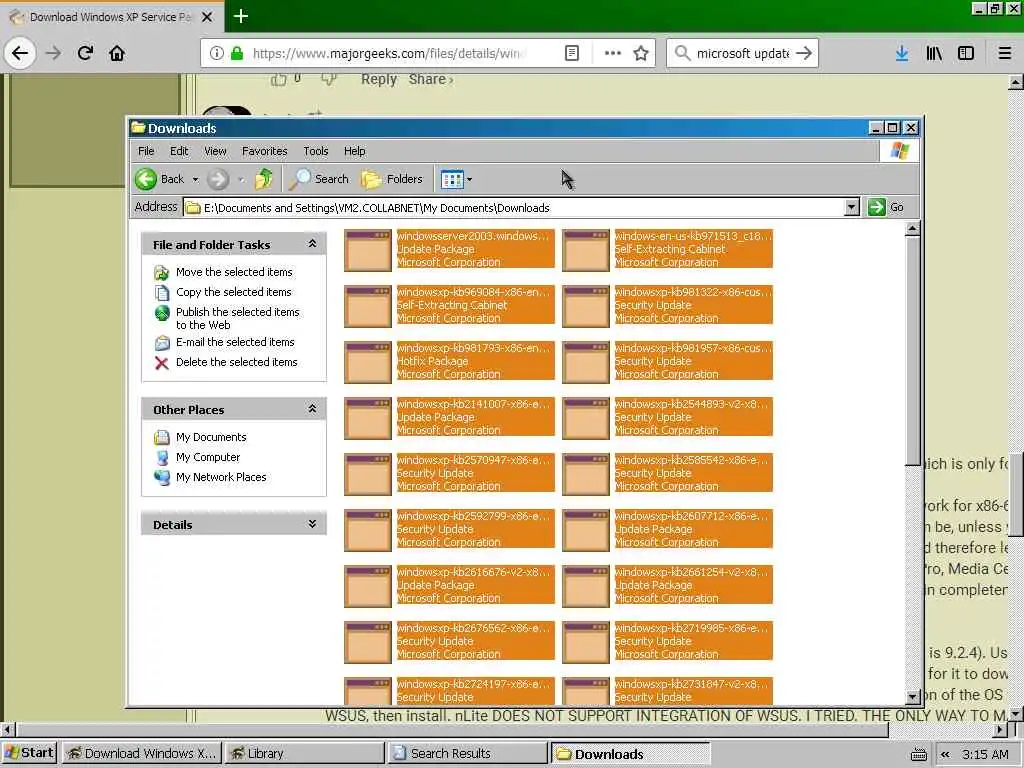Bookmark this page with the star
The image size is (1024, 768).
641,53
